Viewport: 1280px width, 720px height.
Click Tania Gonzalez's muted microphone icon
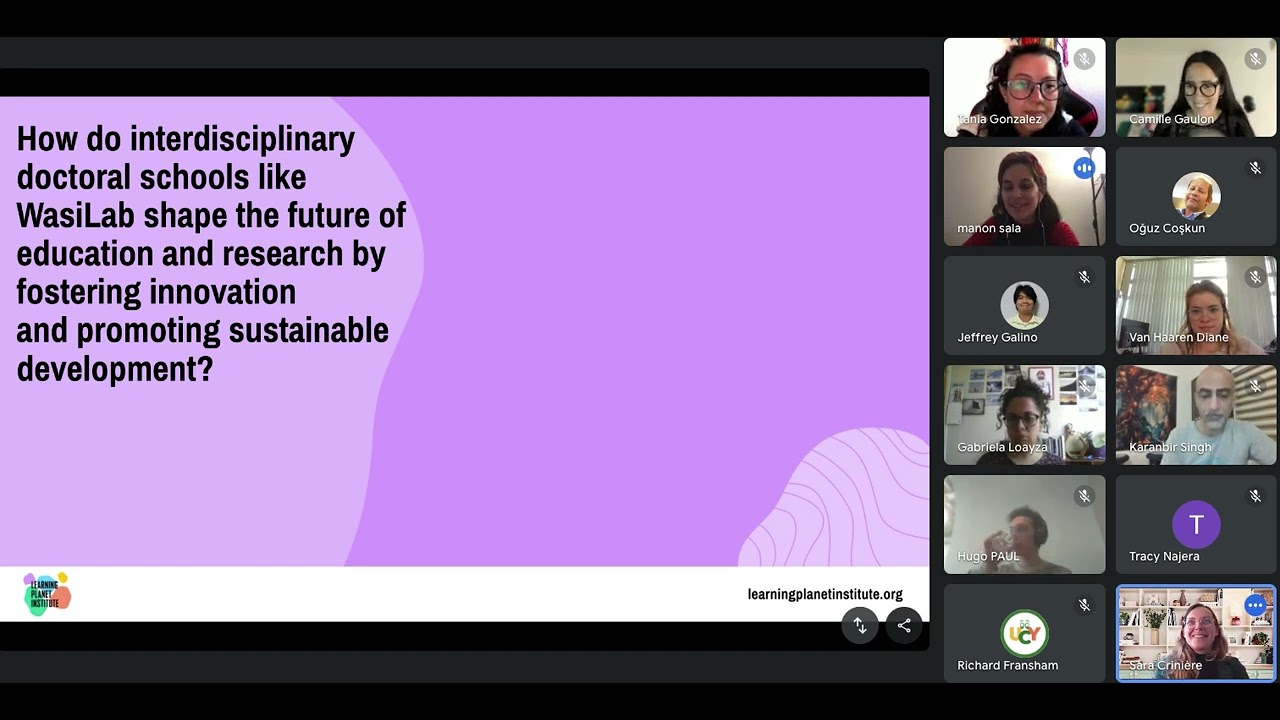pyautogui.click(x=1084, y=59)
